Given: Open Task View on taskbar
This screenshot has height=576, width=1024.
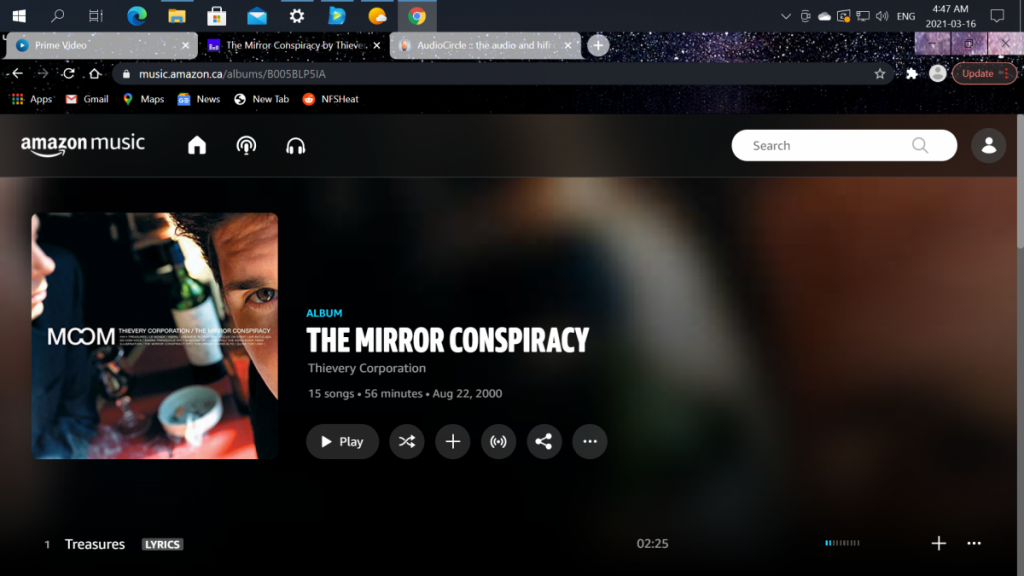Looking at the screenshot, I should click(x=95, y=16).
